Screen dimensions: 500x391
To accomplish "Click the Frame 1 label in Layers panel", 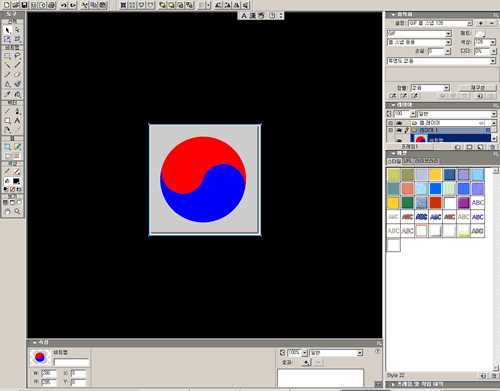I will pos(409,146).
